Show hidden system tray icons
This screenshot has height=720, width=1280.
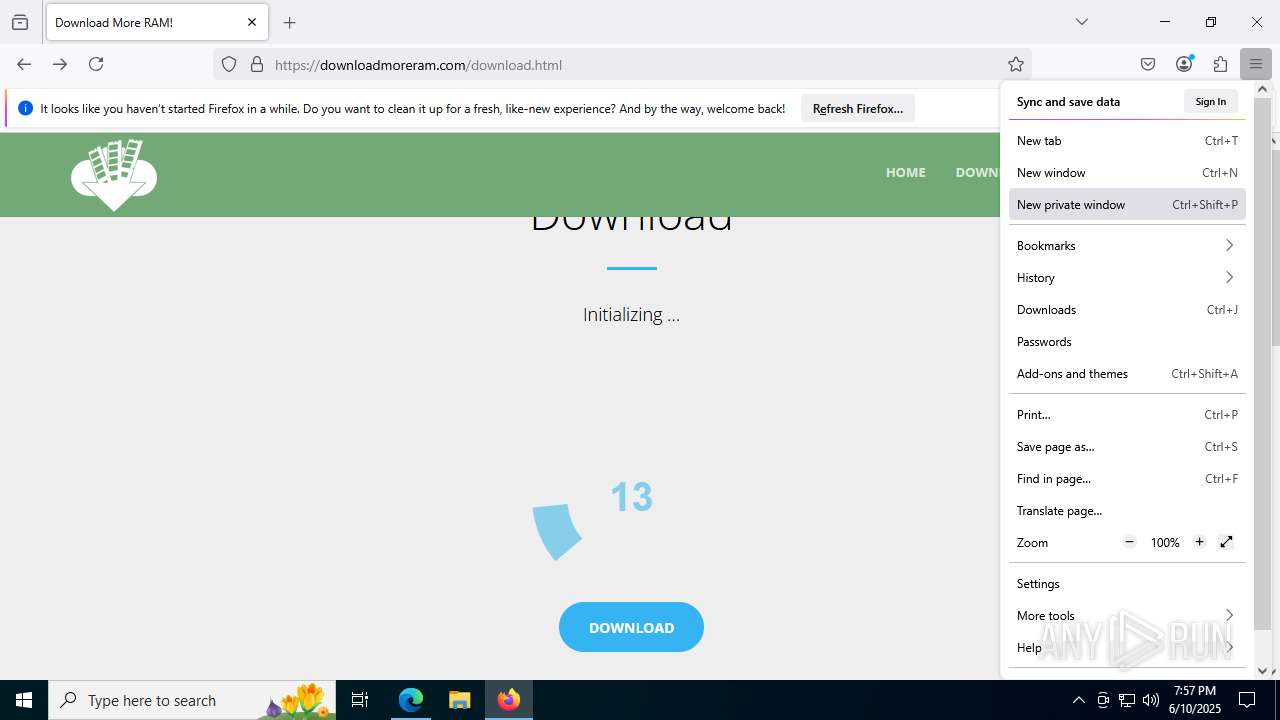(1078, 700)
